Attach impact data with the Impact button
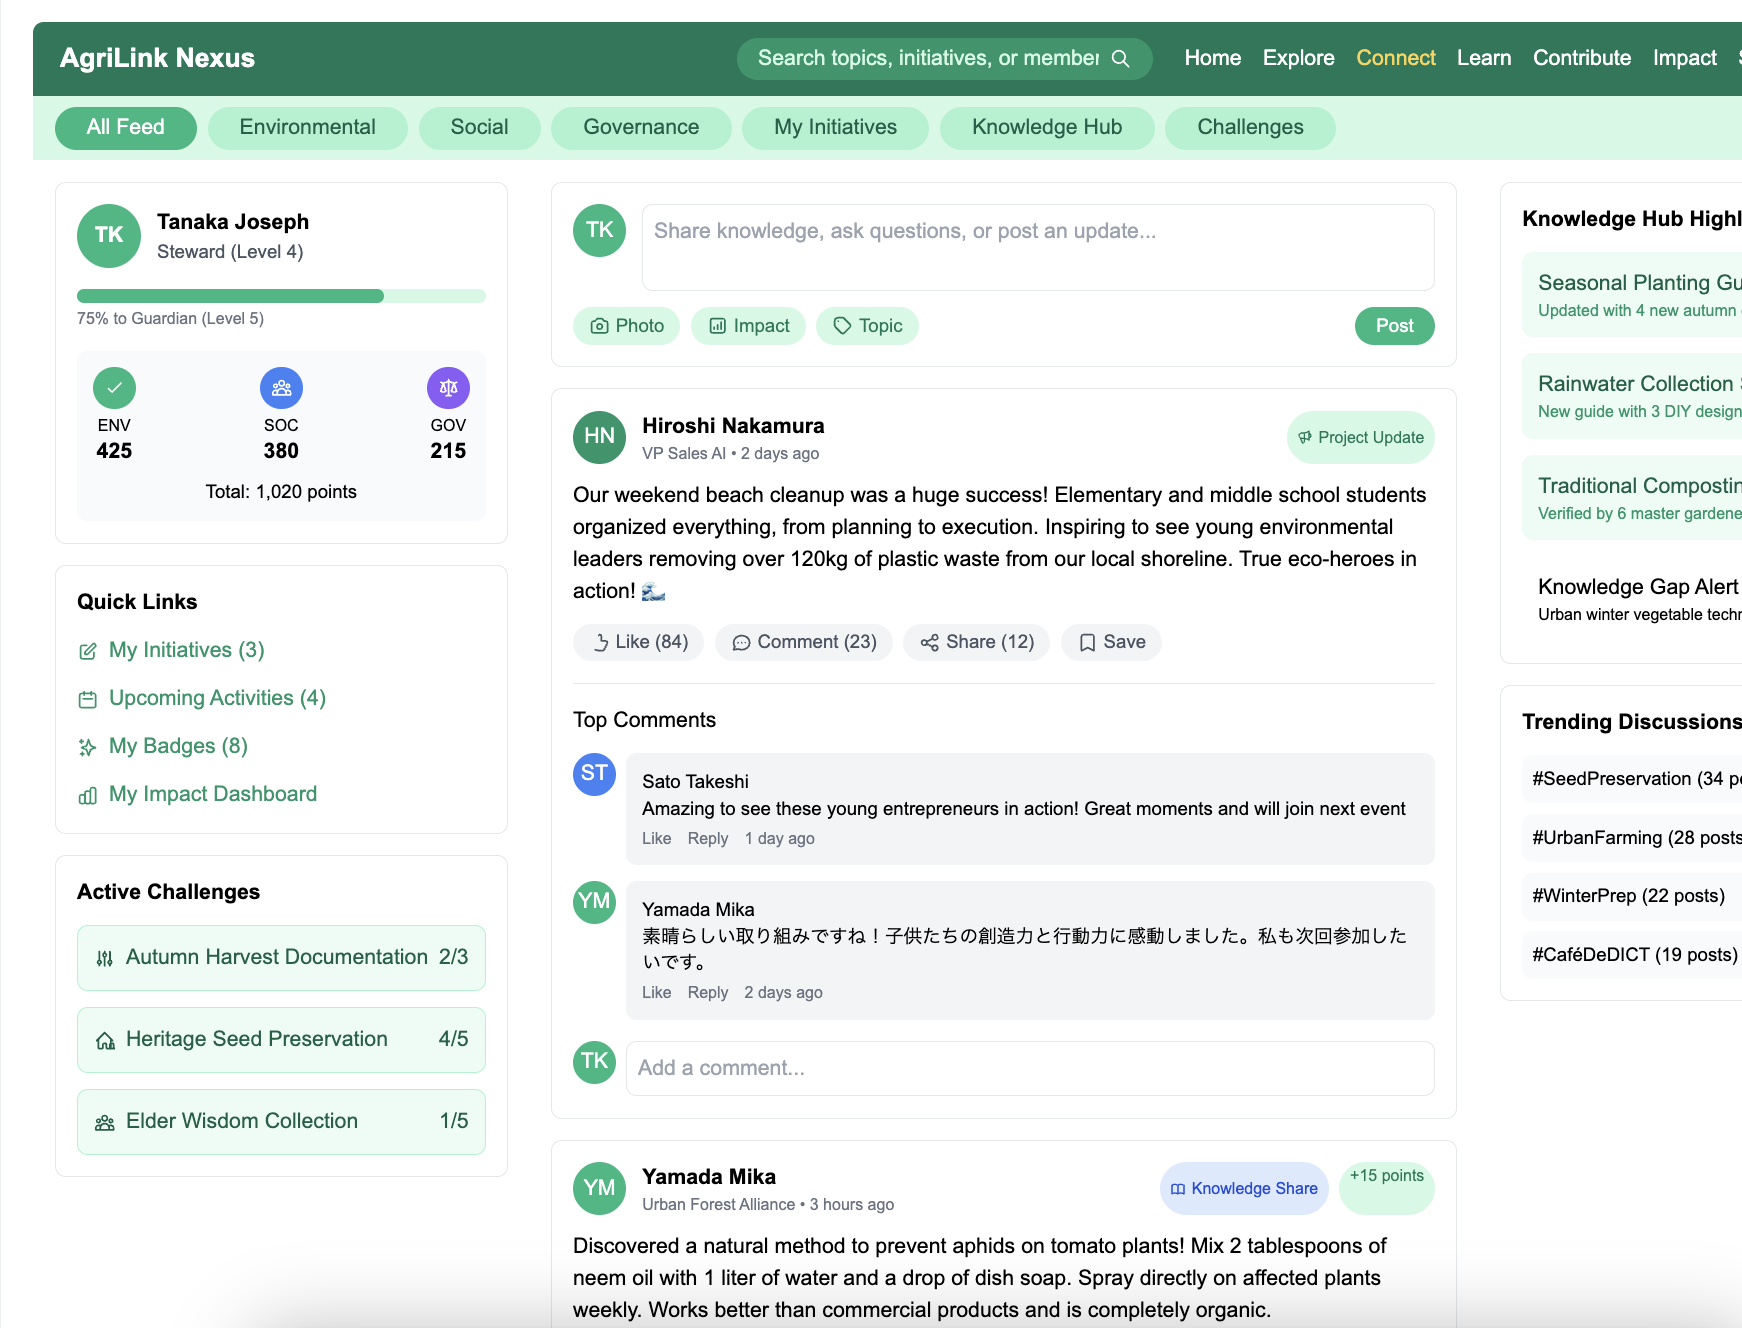The height and width of the screenshot is (1328, 1742). pos(748,326)
